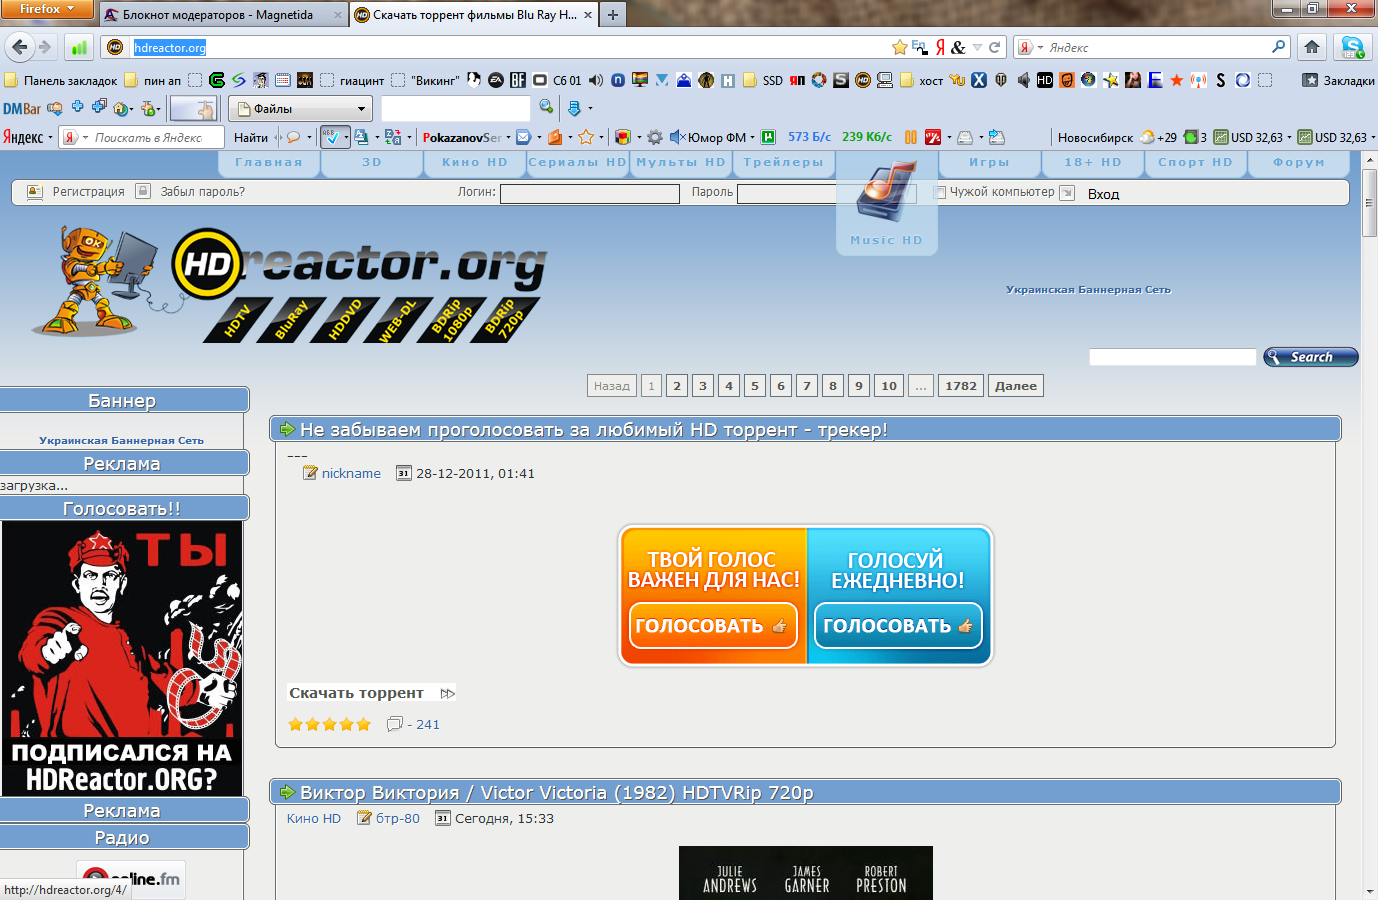Expand the Юмор ФМ radio station dropdown
The height and width of the screenshot is (900, 1378).
click(x=752, y=138)
